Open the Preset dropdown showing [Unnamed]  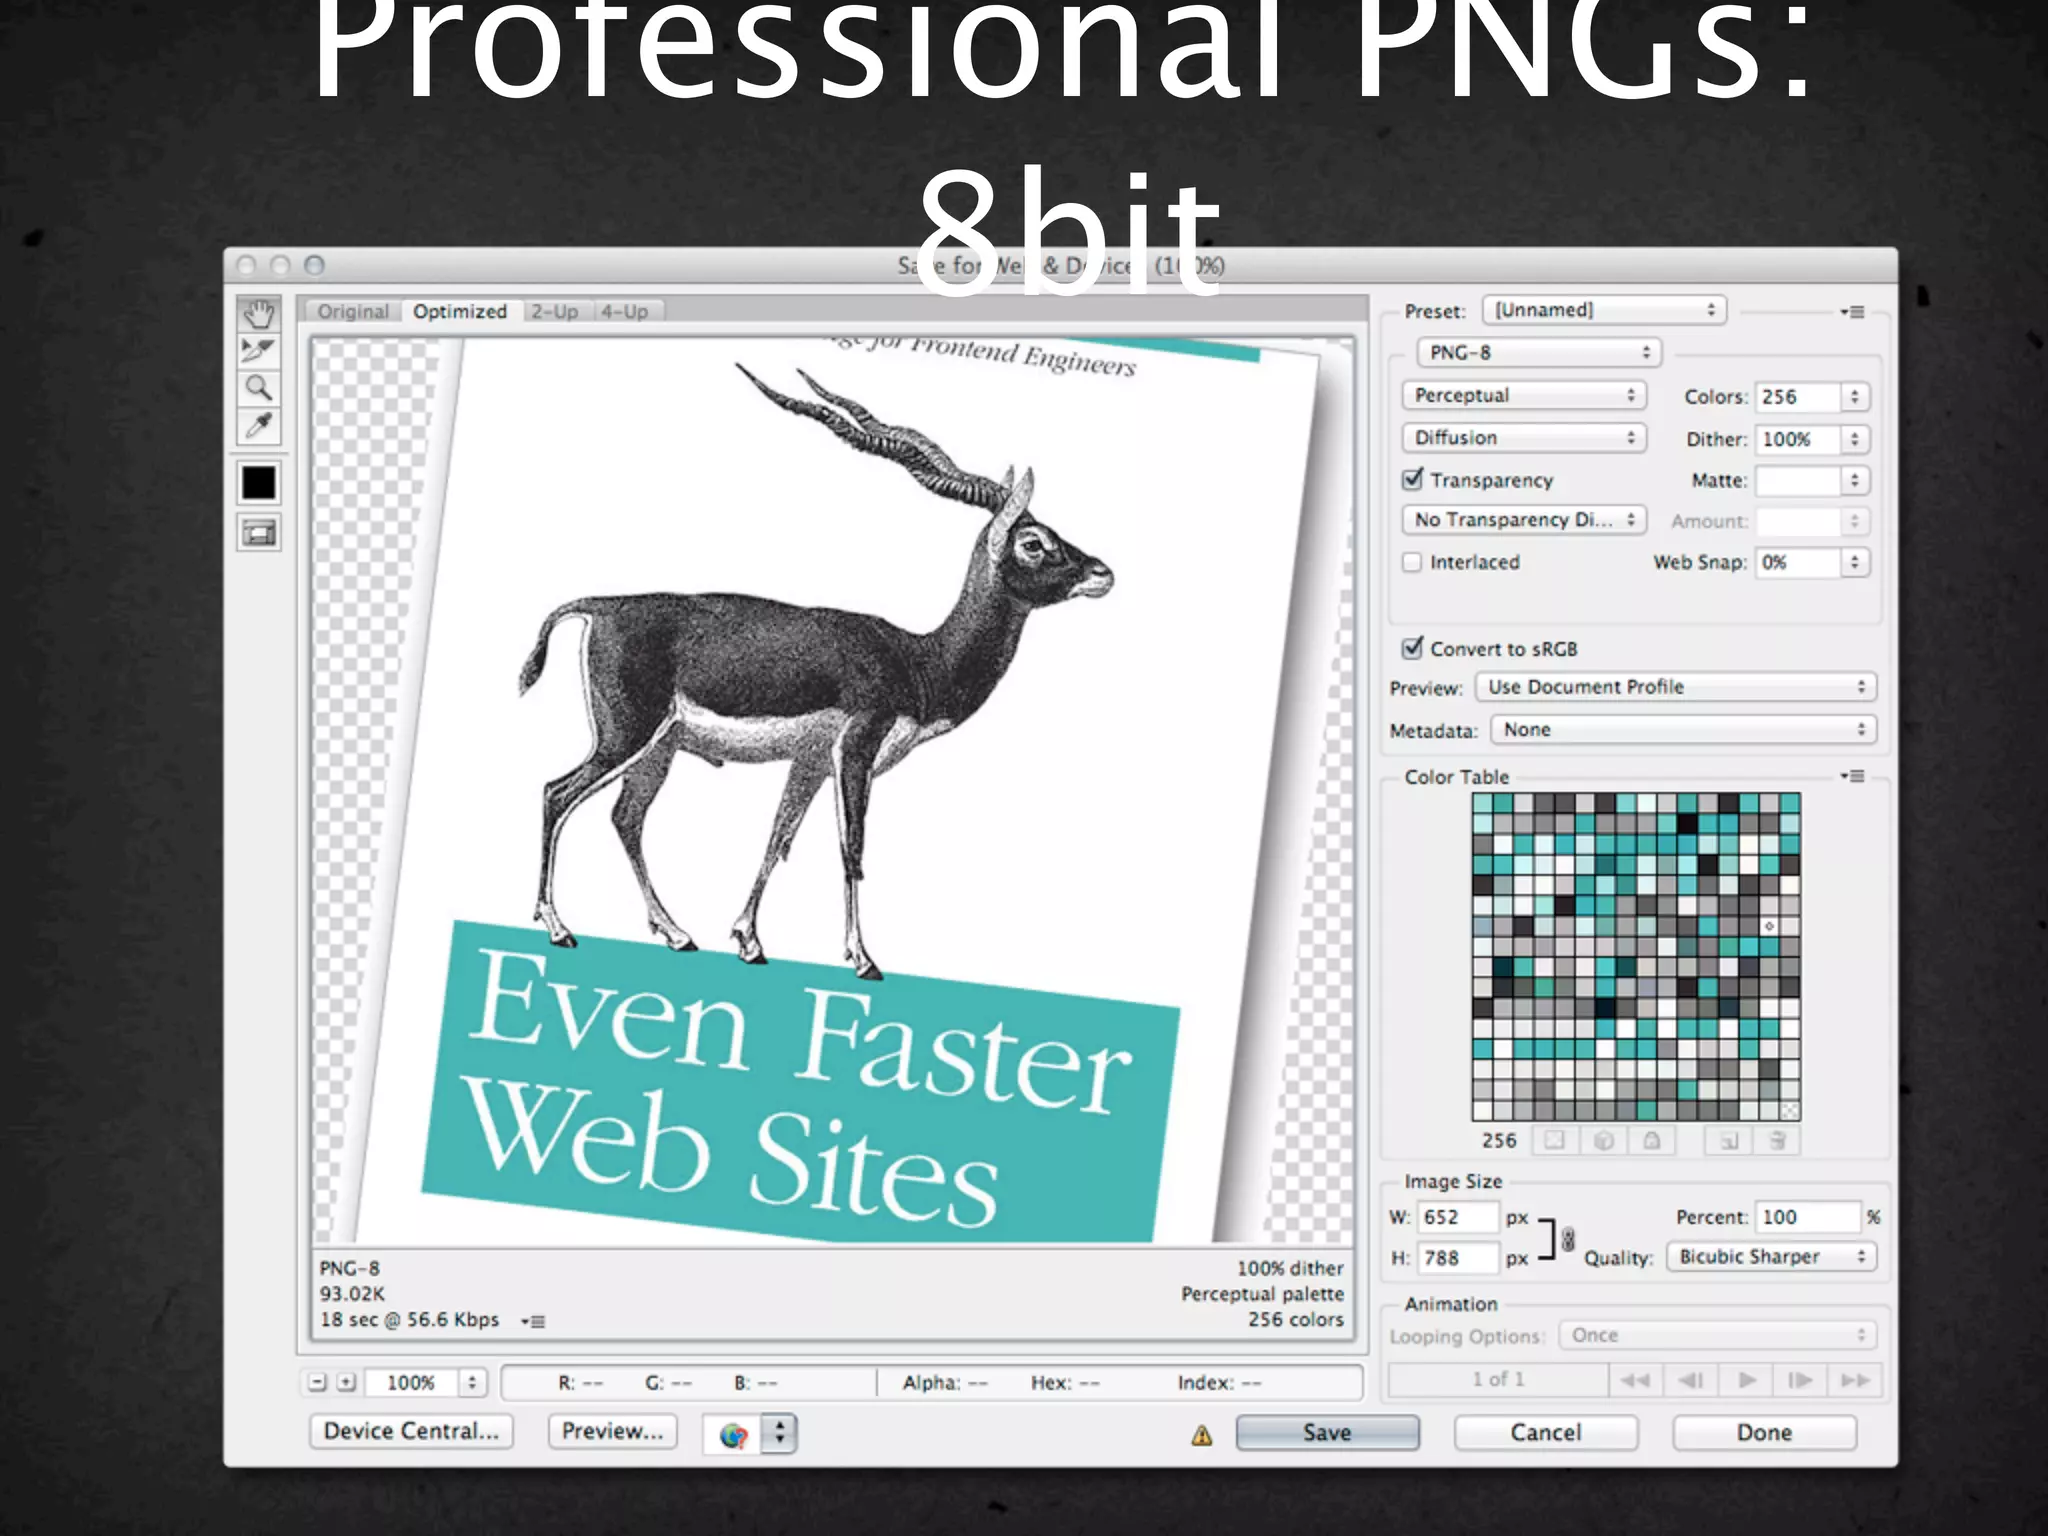coord(1604,310)
